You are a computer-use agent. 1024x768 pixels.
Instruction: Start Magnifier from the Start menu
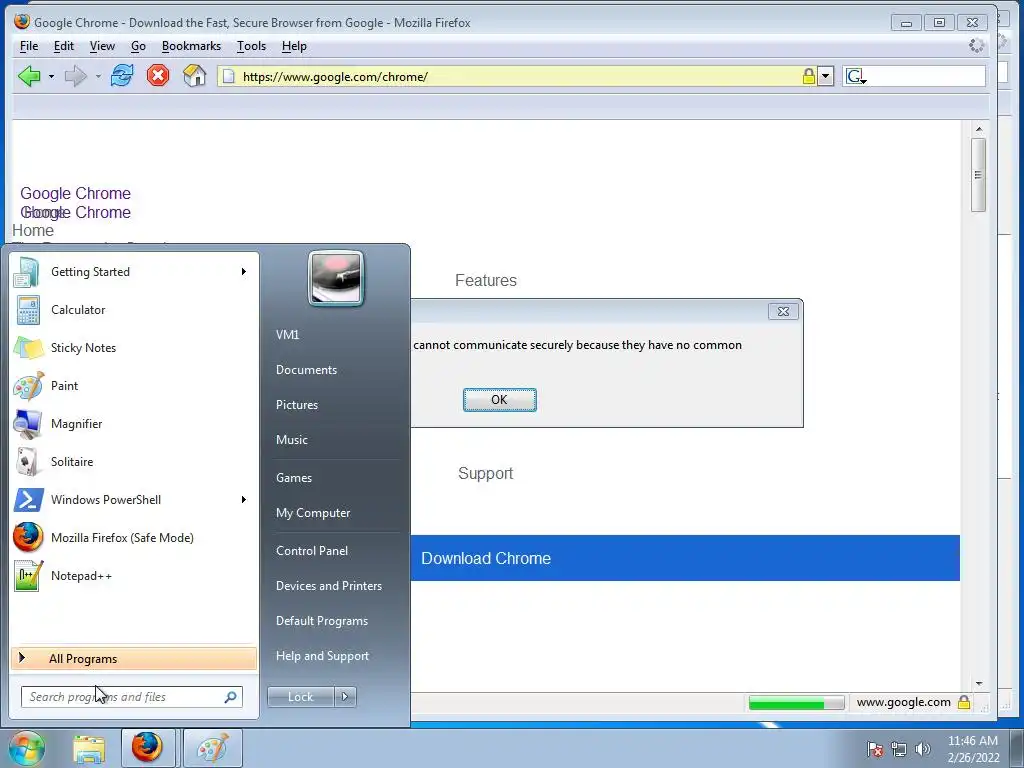pos(134,423)
